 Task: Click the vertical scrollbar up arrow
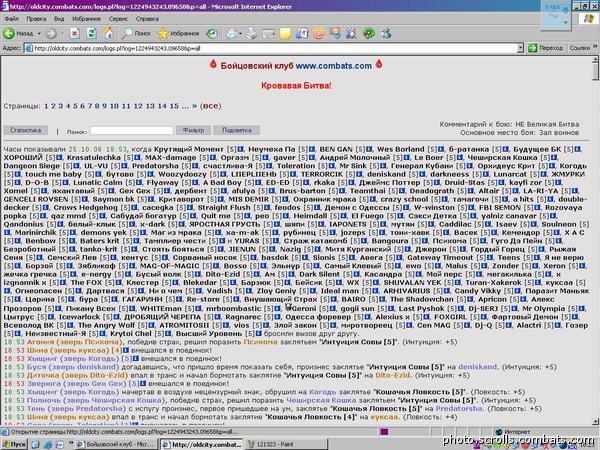[x=596, y=60]
